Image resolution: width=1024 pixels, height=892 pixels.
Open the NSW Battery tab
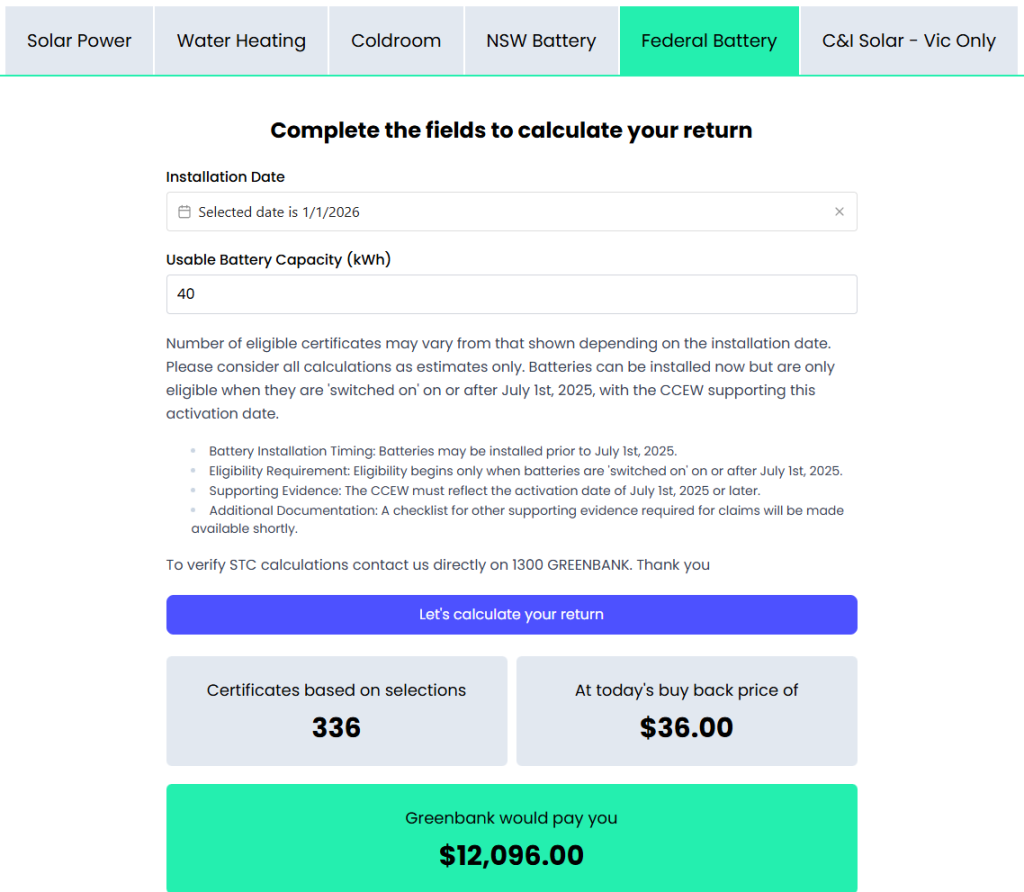(x=541, y=41)
